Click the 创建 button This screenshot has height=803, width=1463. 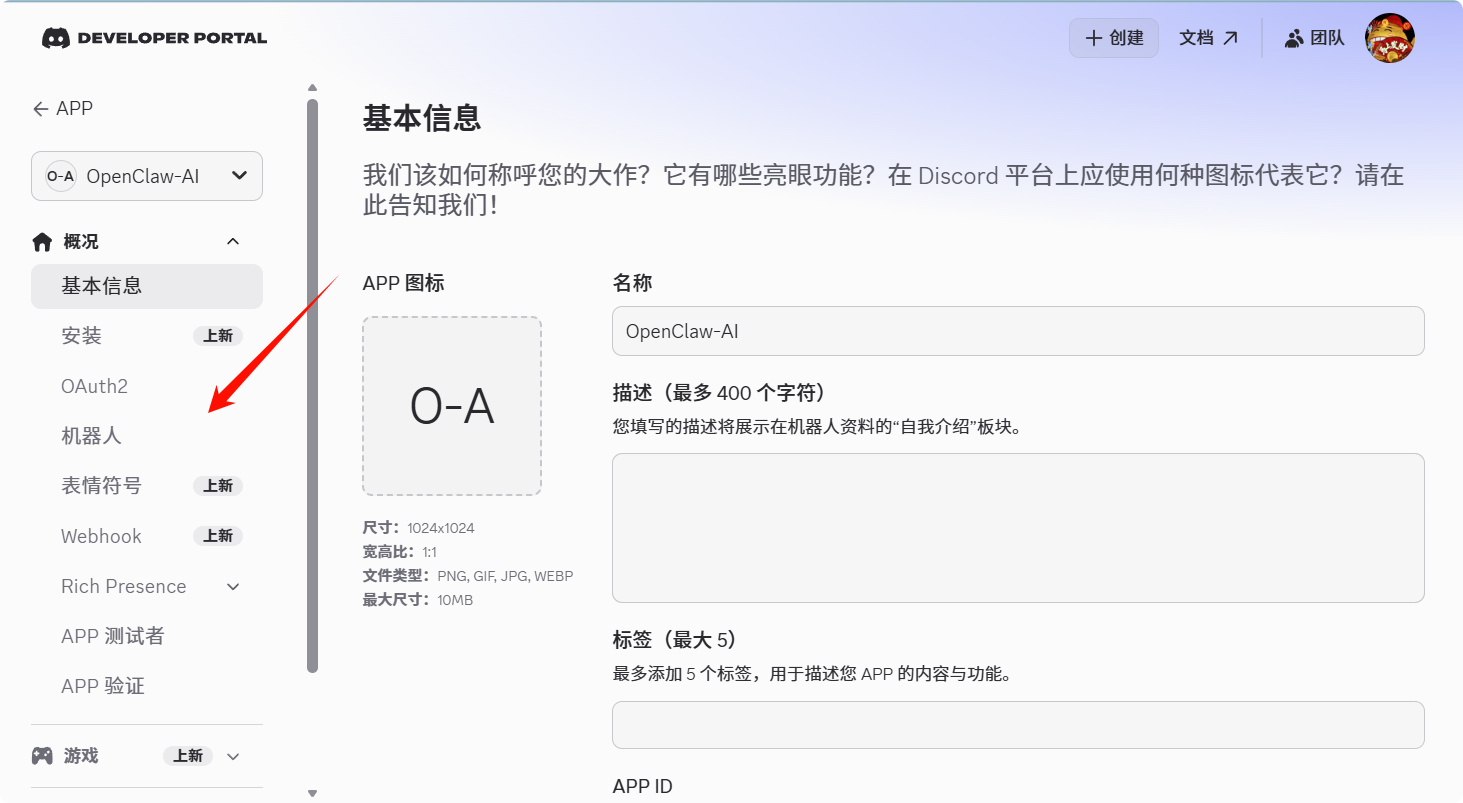pos(1114,38)
